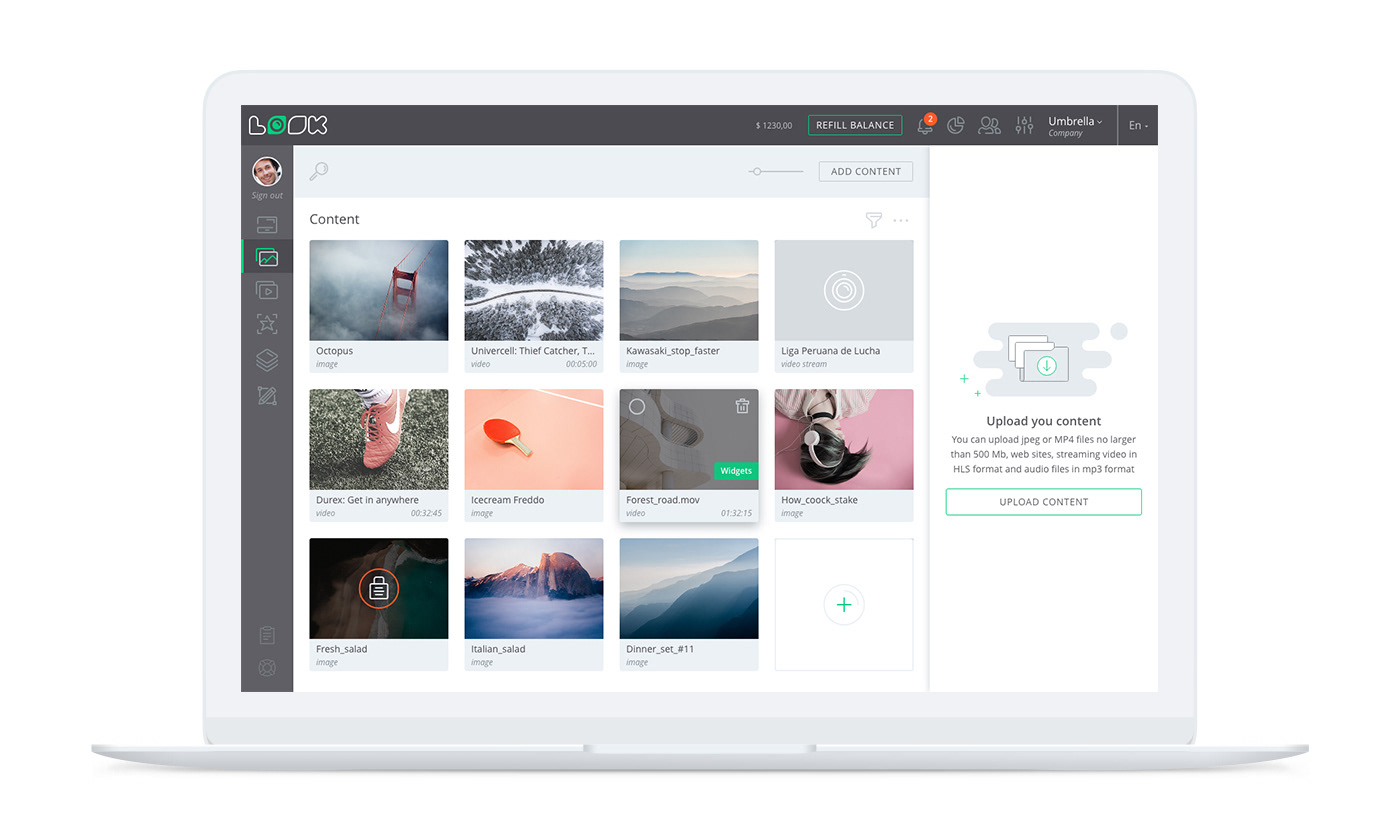1400x828 pixels.
Task: Open the users icon in header
Action: click(989, 125)
